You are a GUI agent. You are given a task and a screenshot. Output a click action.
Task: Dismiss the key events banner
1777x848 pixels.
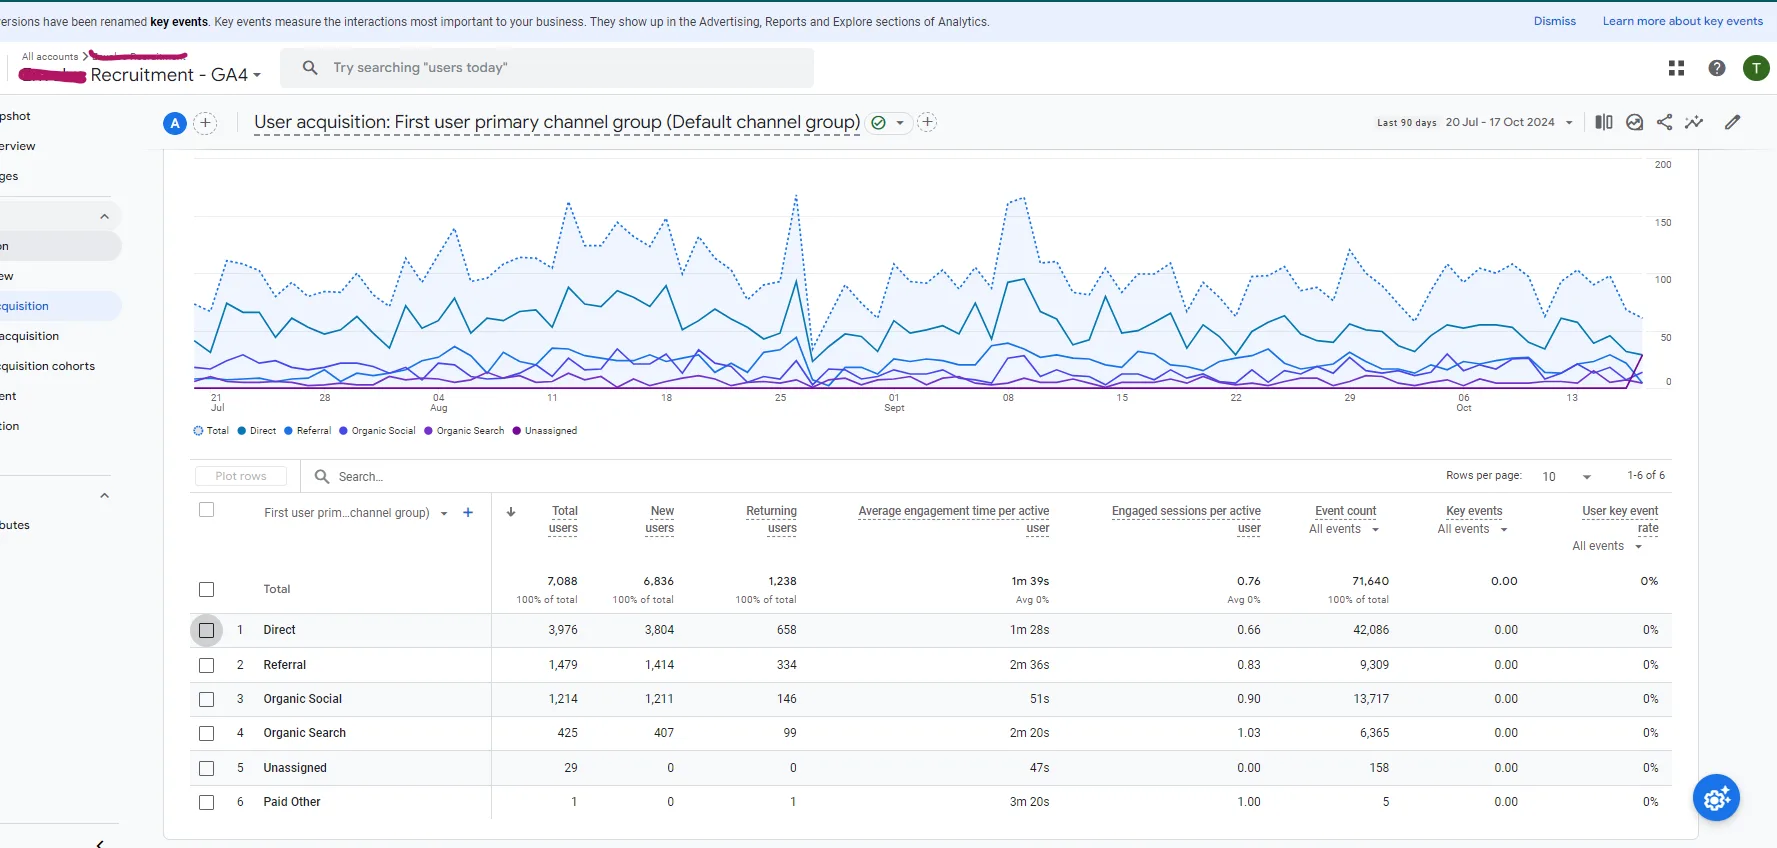(x=1555, y=21)
